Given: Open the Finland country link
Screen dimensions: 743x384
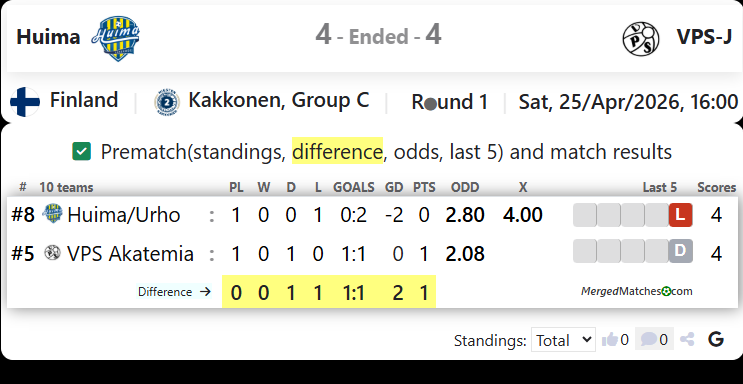Looking at the screenshot, I should (84, 101).
